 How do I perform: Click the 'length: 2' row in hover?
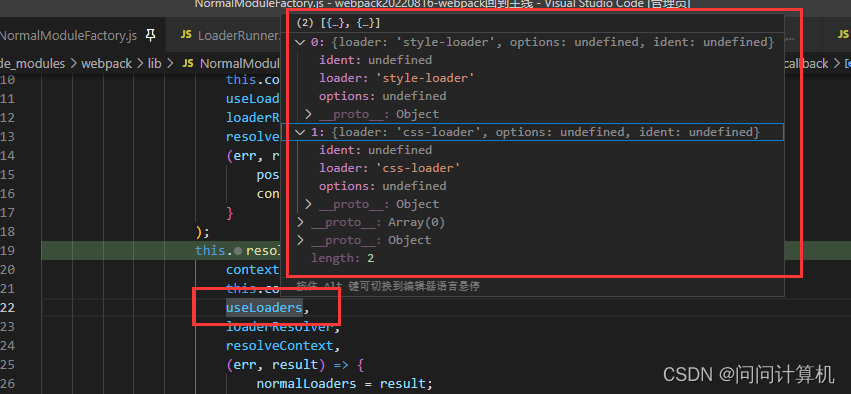342,258
